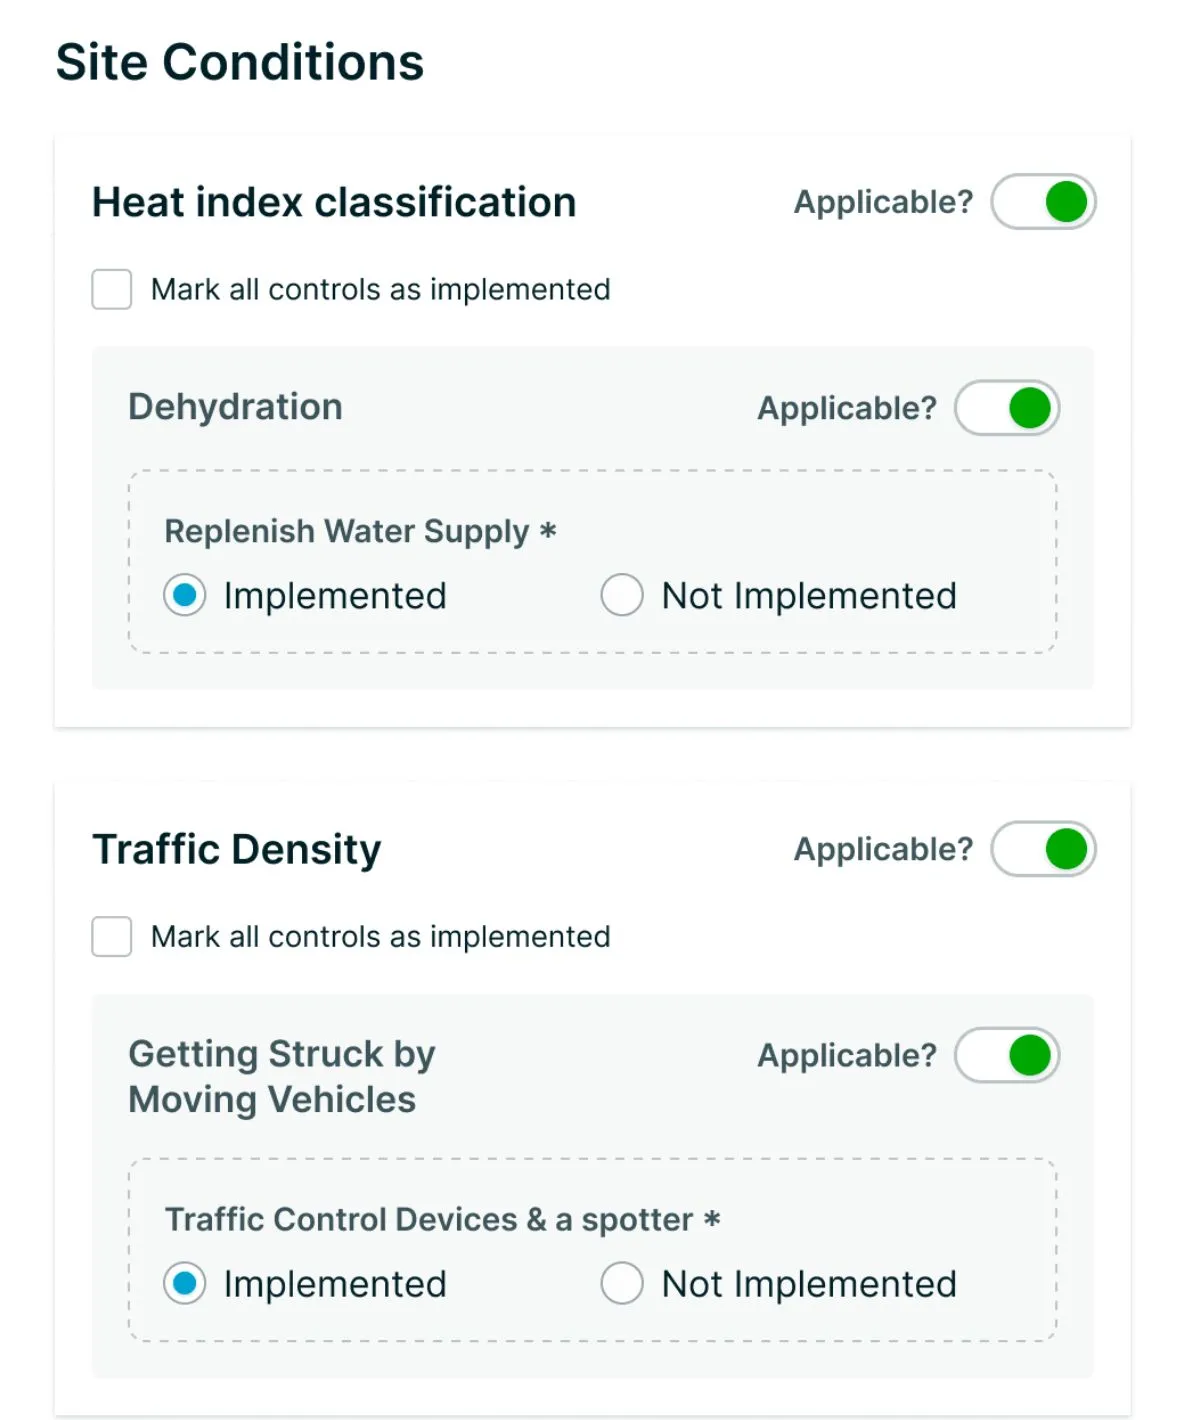This screenshot has height=1420, width=1185.
Task: Click the 'Applicable?' text beside Dehydration
Action: coord(847,408)
